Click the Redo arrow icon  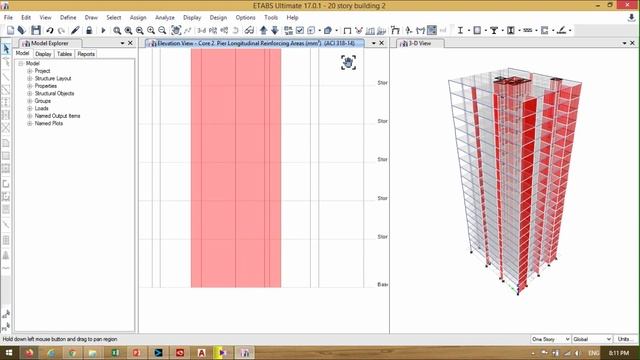61,30
